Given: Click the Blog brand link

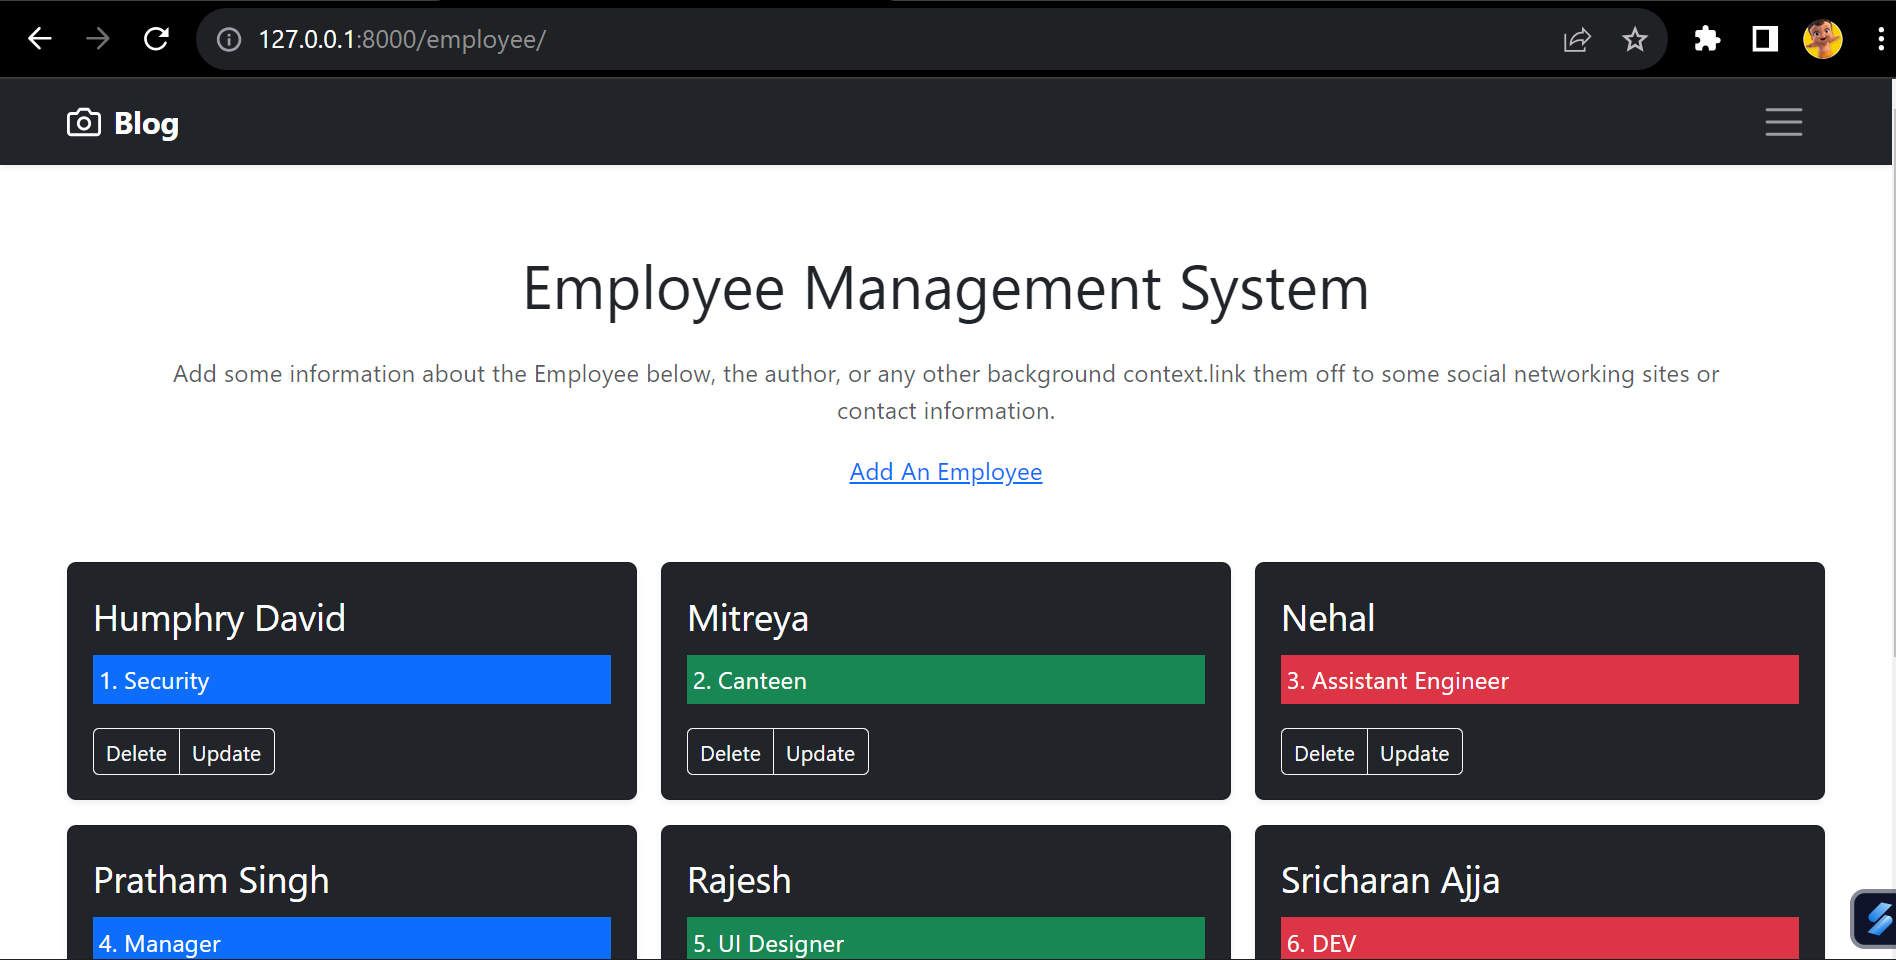Looking at the screenshot, I should [146, 122].
